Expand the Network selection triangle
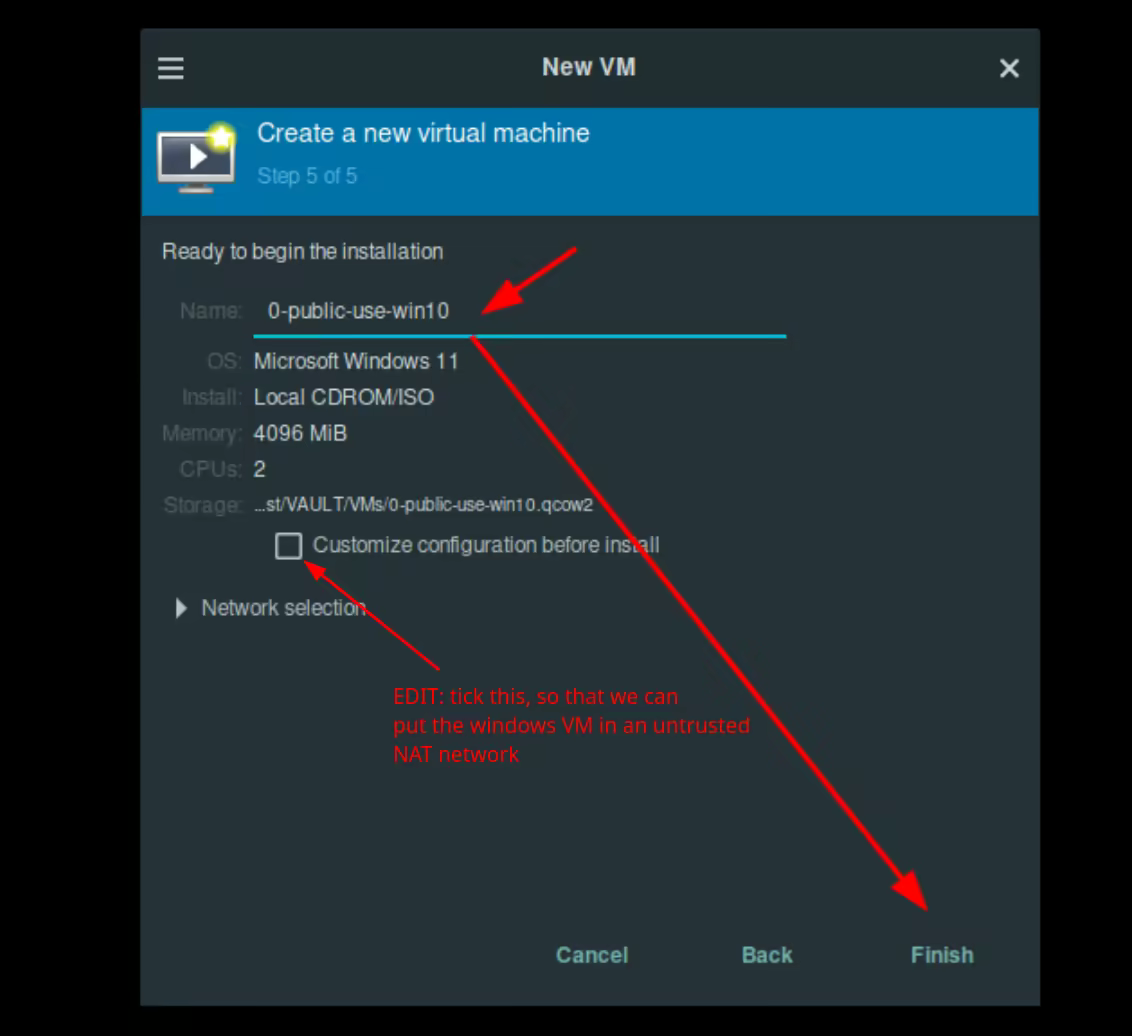 pyautogui.click(x=181, y=608)
